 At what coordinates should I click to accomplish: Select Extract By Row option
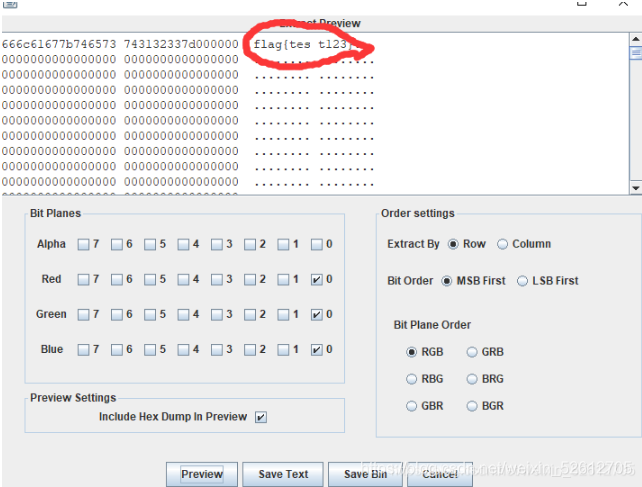(453, 244)
